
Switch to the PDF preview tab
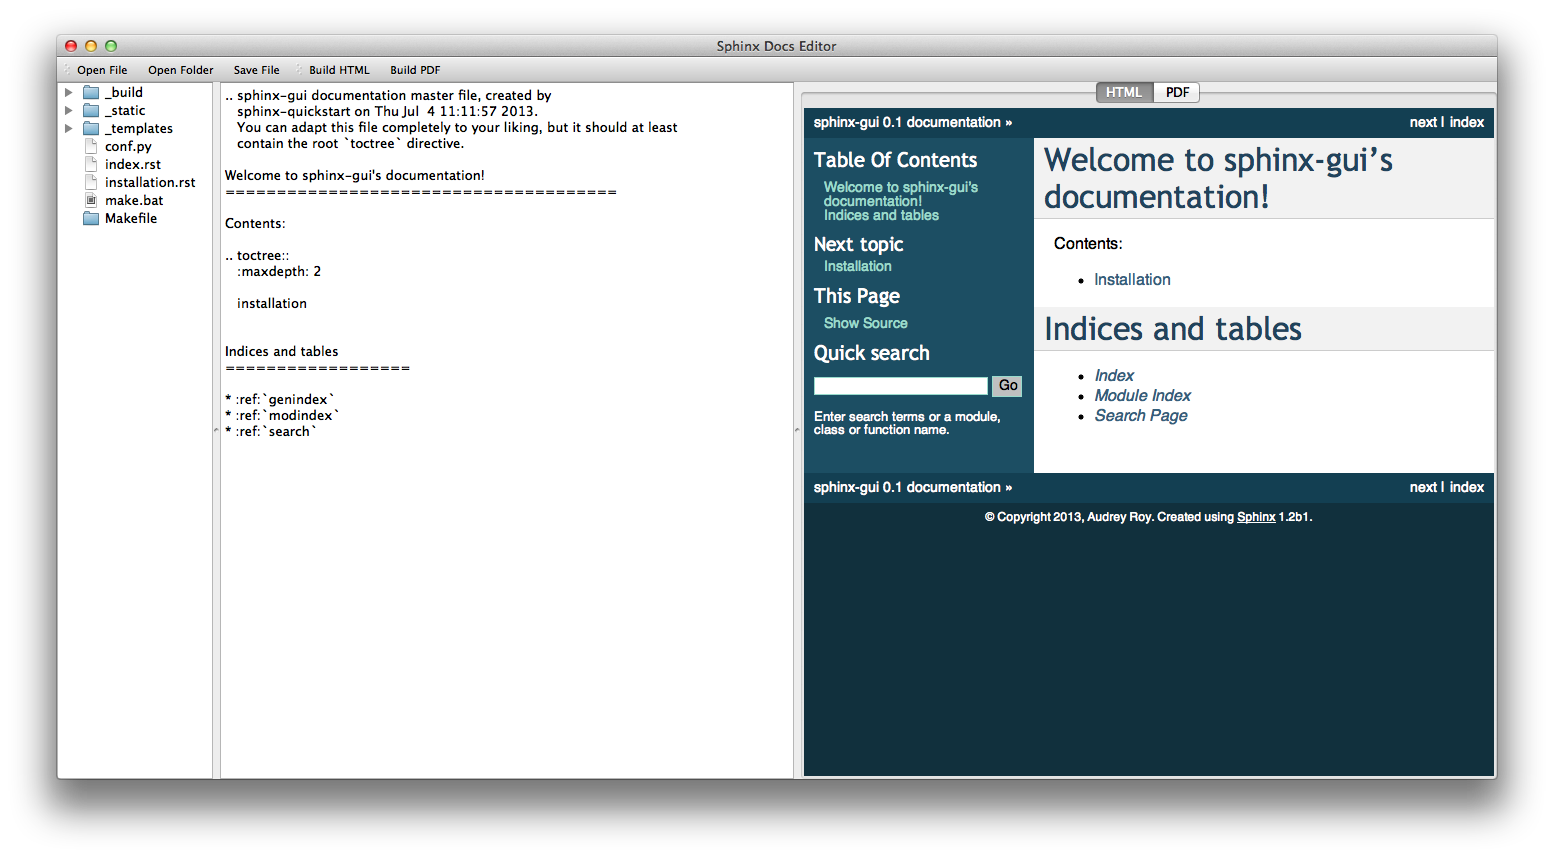1177,92
